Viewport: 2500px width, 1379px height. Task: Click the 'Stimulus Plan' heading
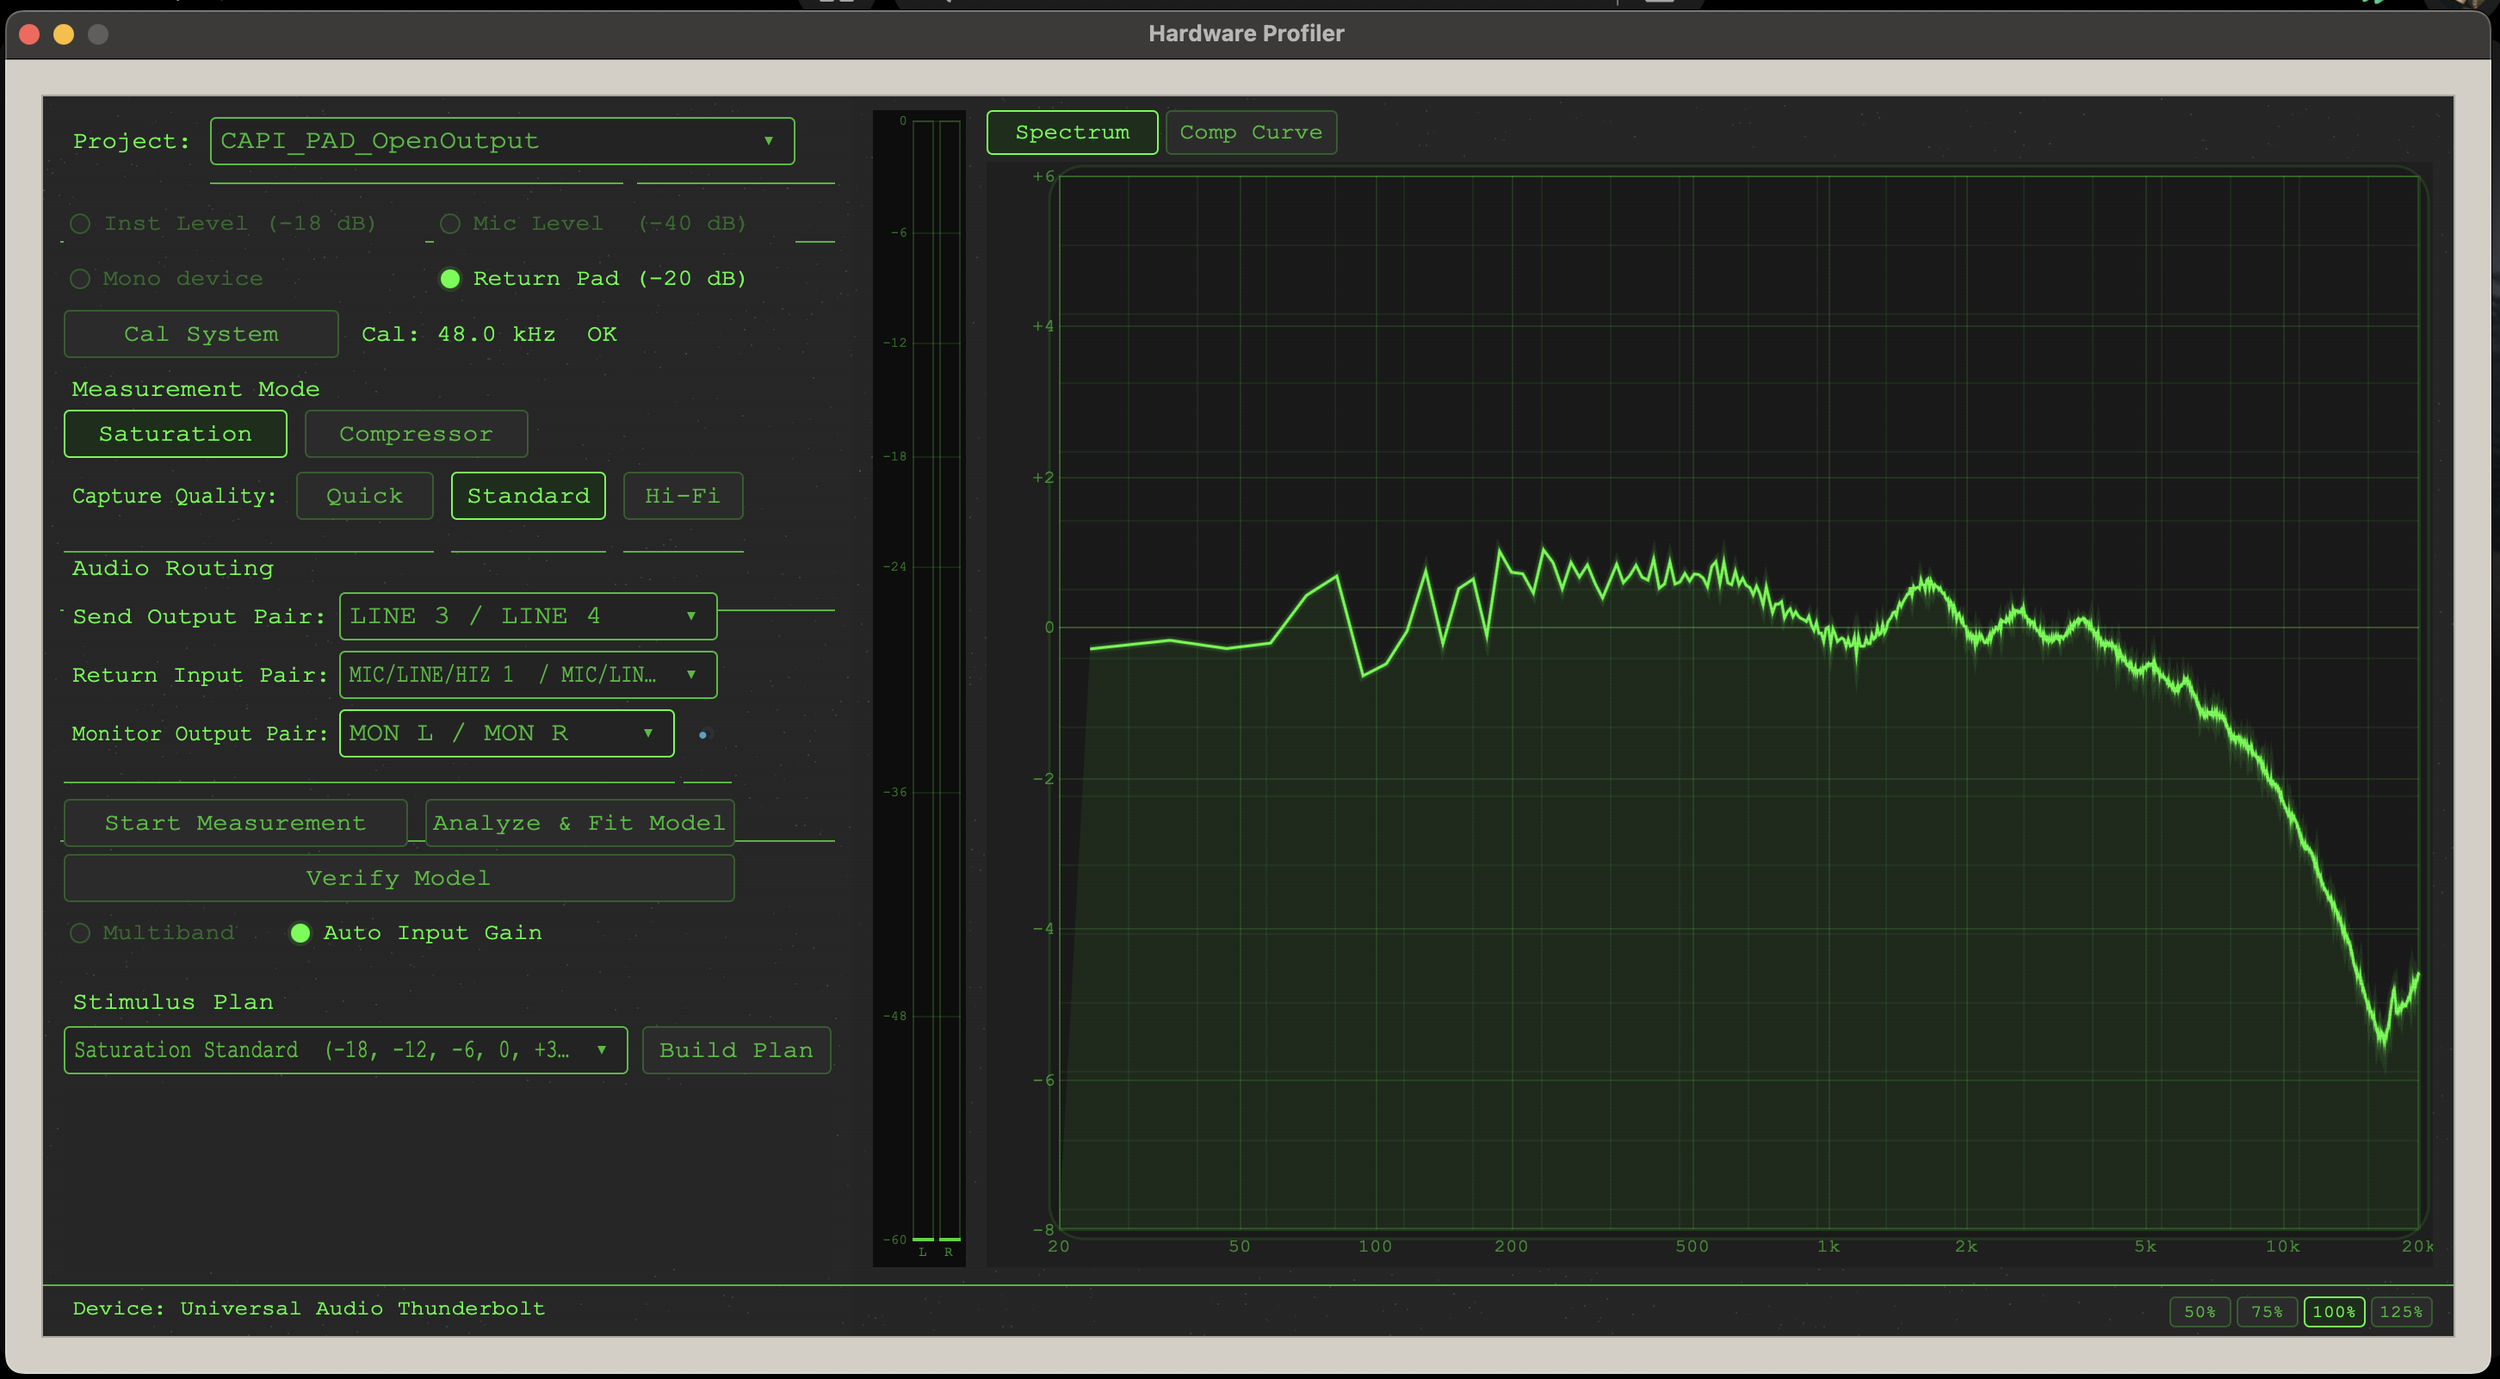(x=173, y=1002)
